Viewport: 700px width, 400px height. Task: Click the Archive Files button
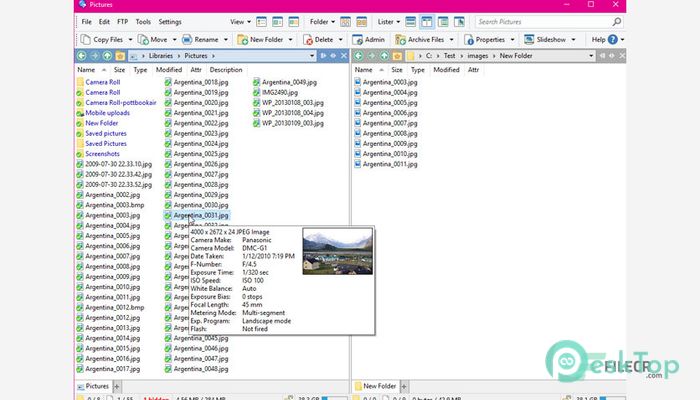point(420,39)
